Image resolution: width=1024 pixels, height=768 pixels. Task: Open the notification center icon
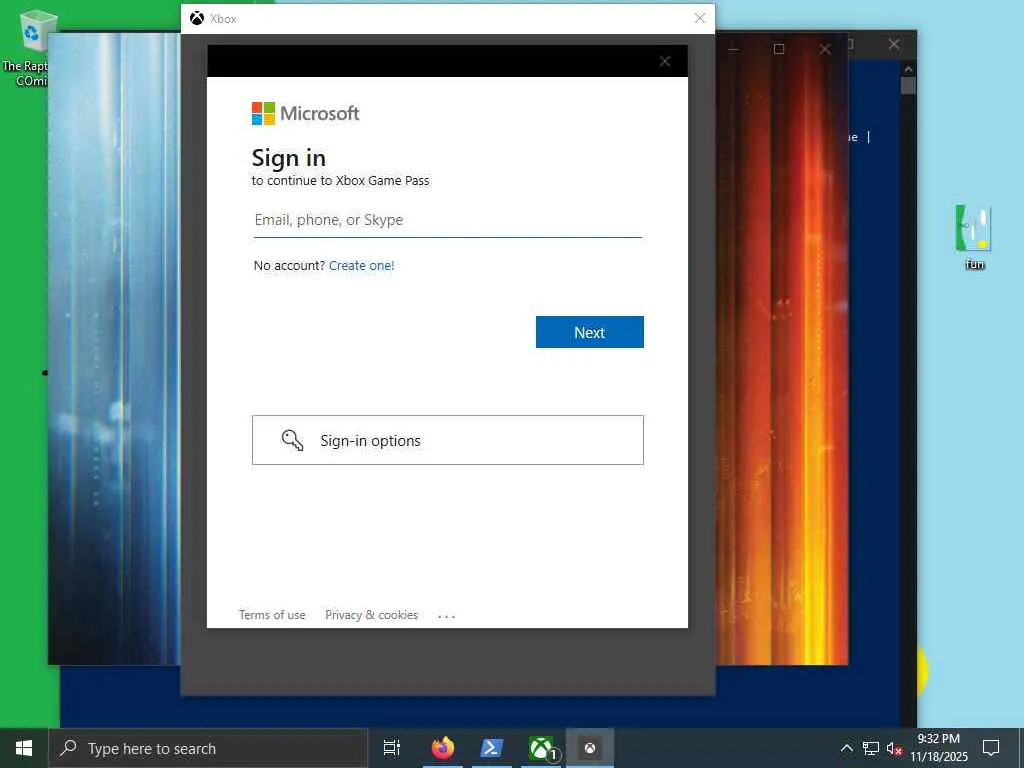point(991,748)
